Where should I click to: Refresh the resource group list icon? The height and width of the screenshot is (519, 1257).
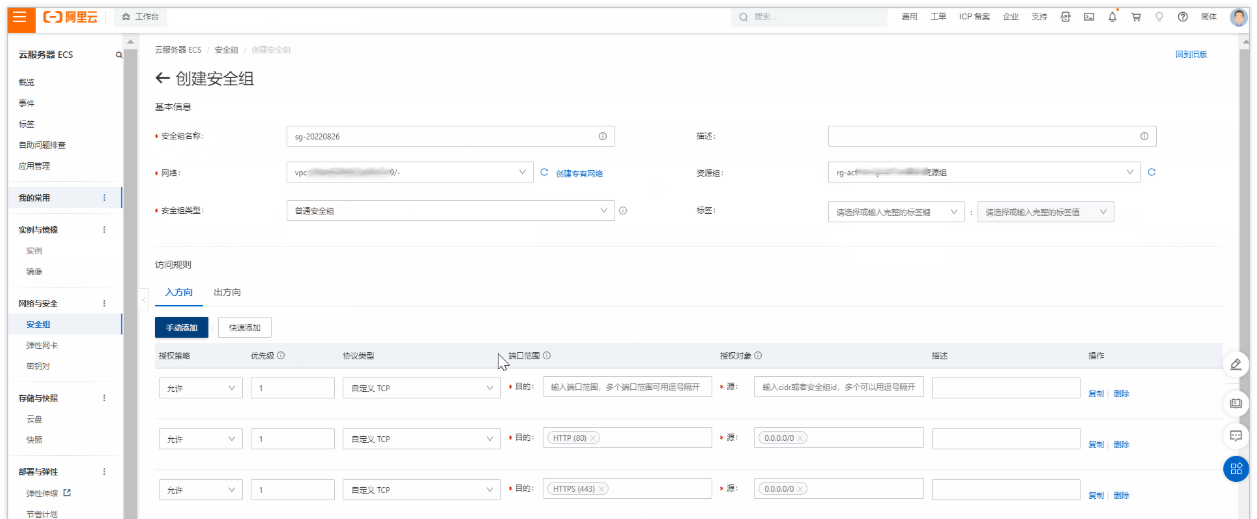1152,172
